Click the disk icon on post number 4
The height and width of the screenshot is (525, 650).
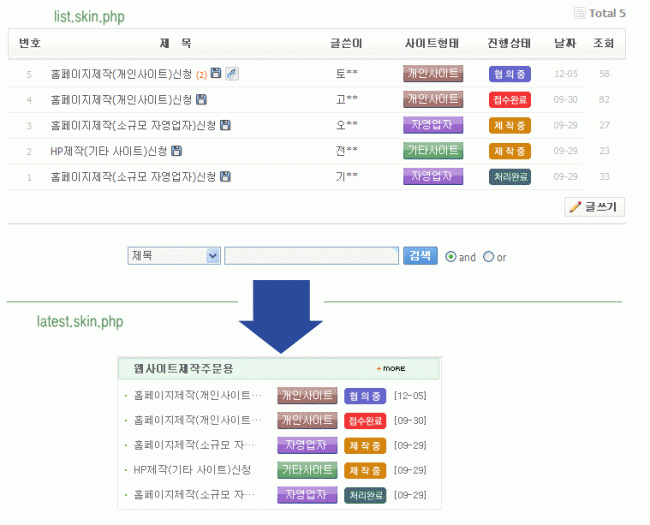(x=202, y=100)
